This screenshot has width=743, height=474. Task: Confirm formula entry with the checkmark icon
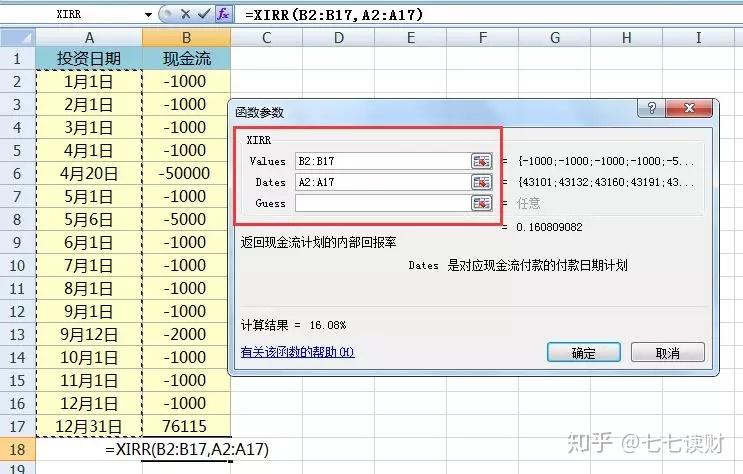coord(204,14)
